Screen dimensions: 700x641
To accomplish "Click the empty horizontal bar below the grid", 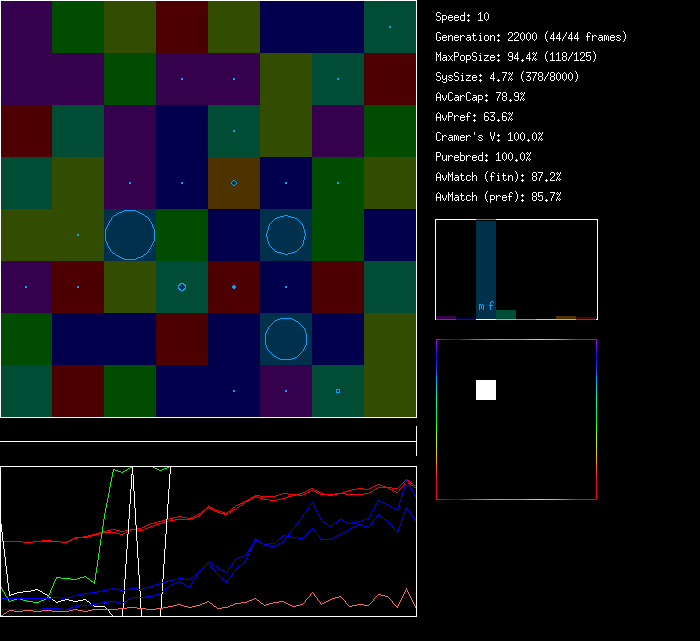I will 208,431.
